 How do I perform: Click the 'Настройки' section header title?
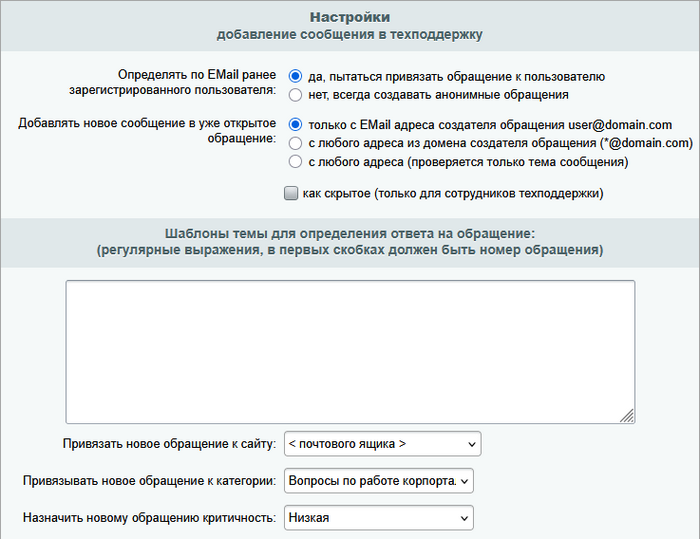349,17
